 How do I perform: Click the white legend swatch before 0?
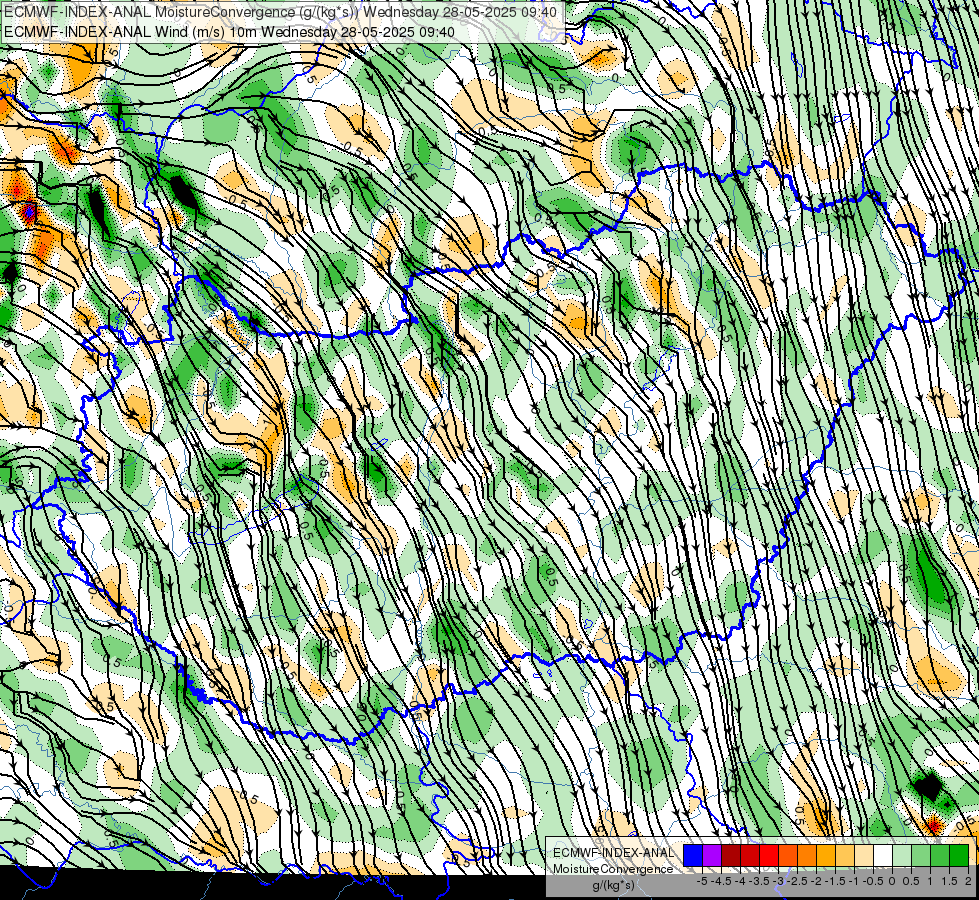(x=883, y=856)
